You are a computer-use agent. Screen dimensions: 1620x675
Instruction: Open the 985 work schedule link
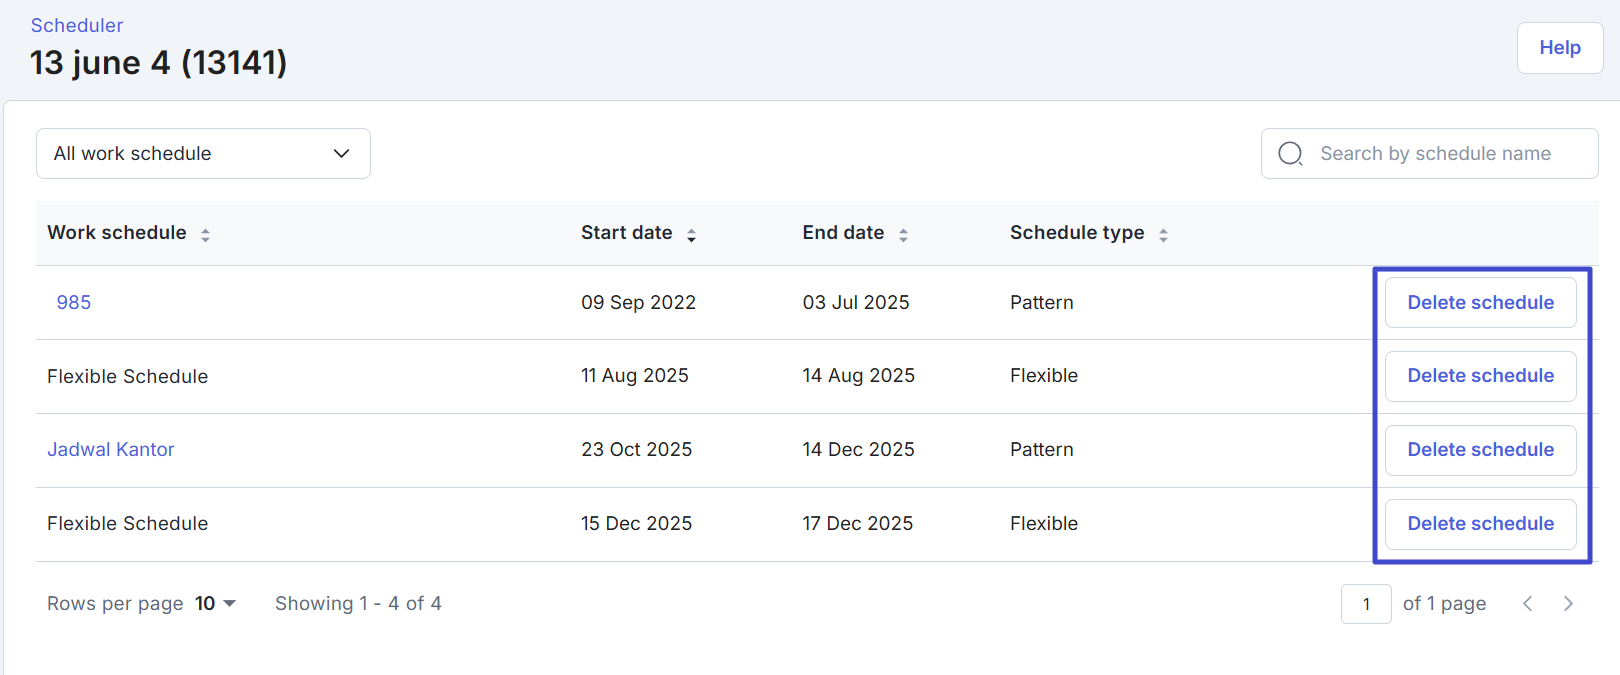point(74,302)
